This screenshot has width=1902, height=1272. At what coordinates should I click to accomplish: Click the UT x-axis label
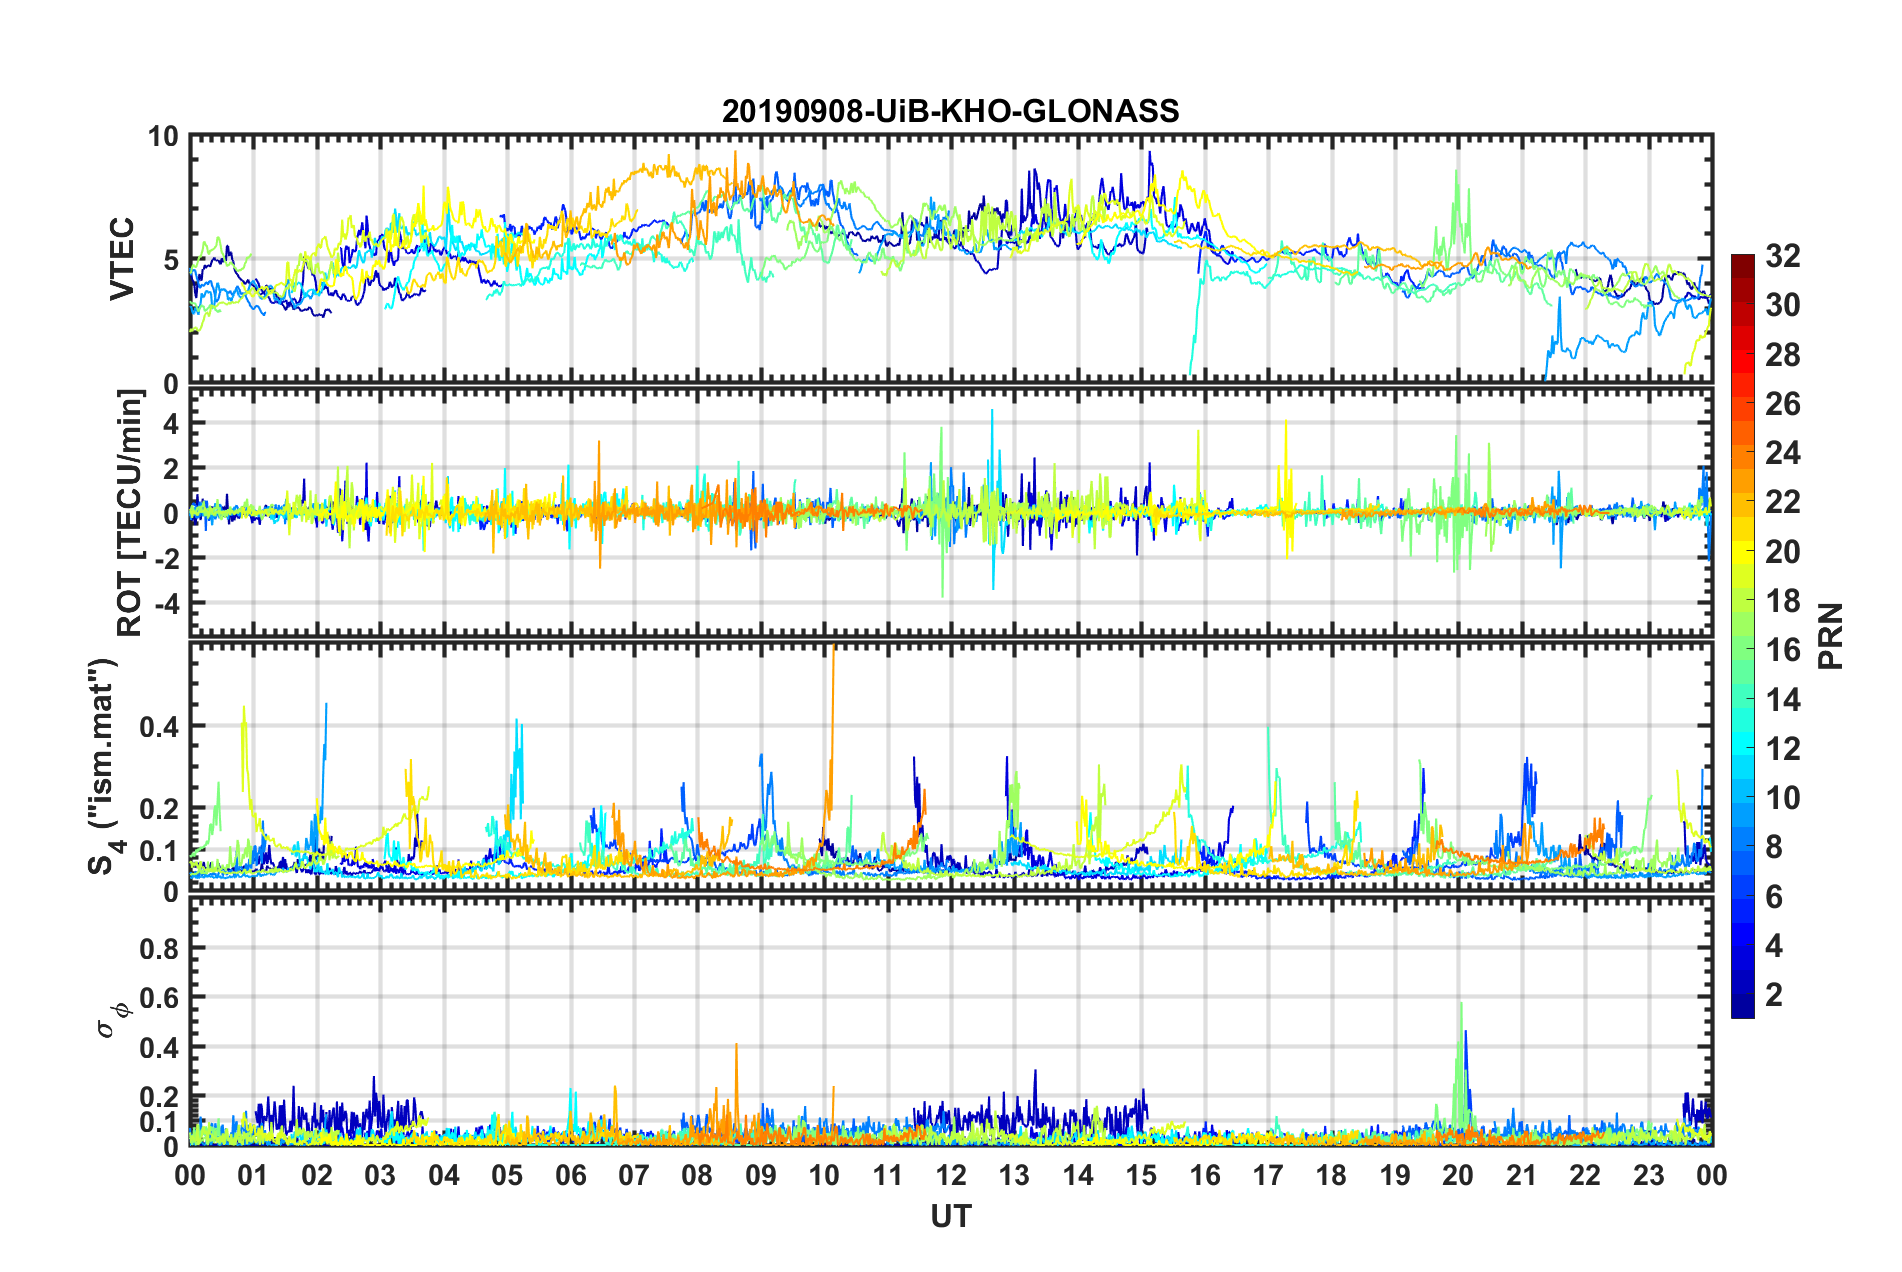[x=950, y=1215]
